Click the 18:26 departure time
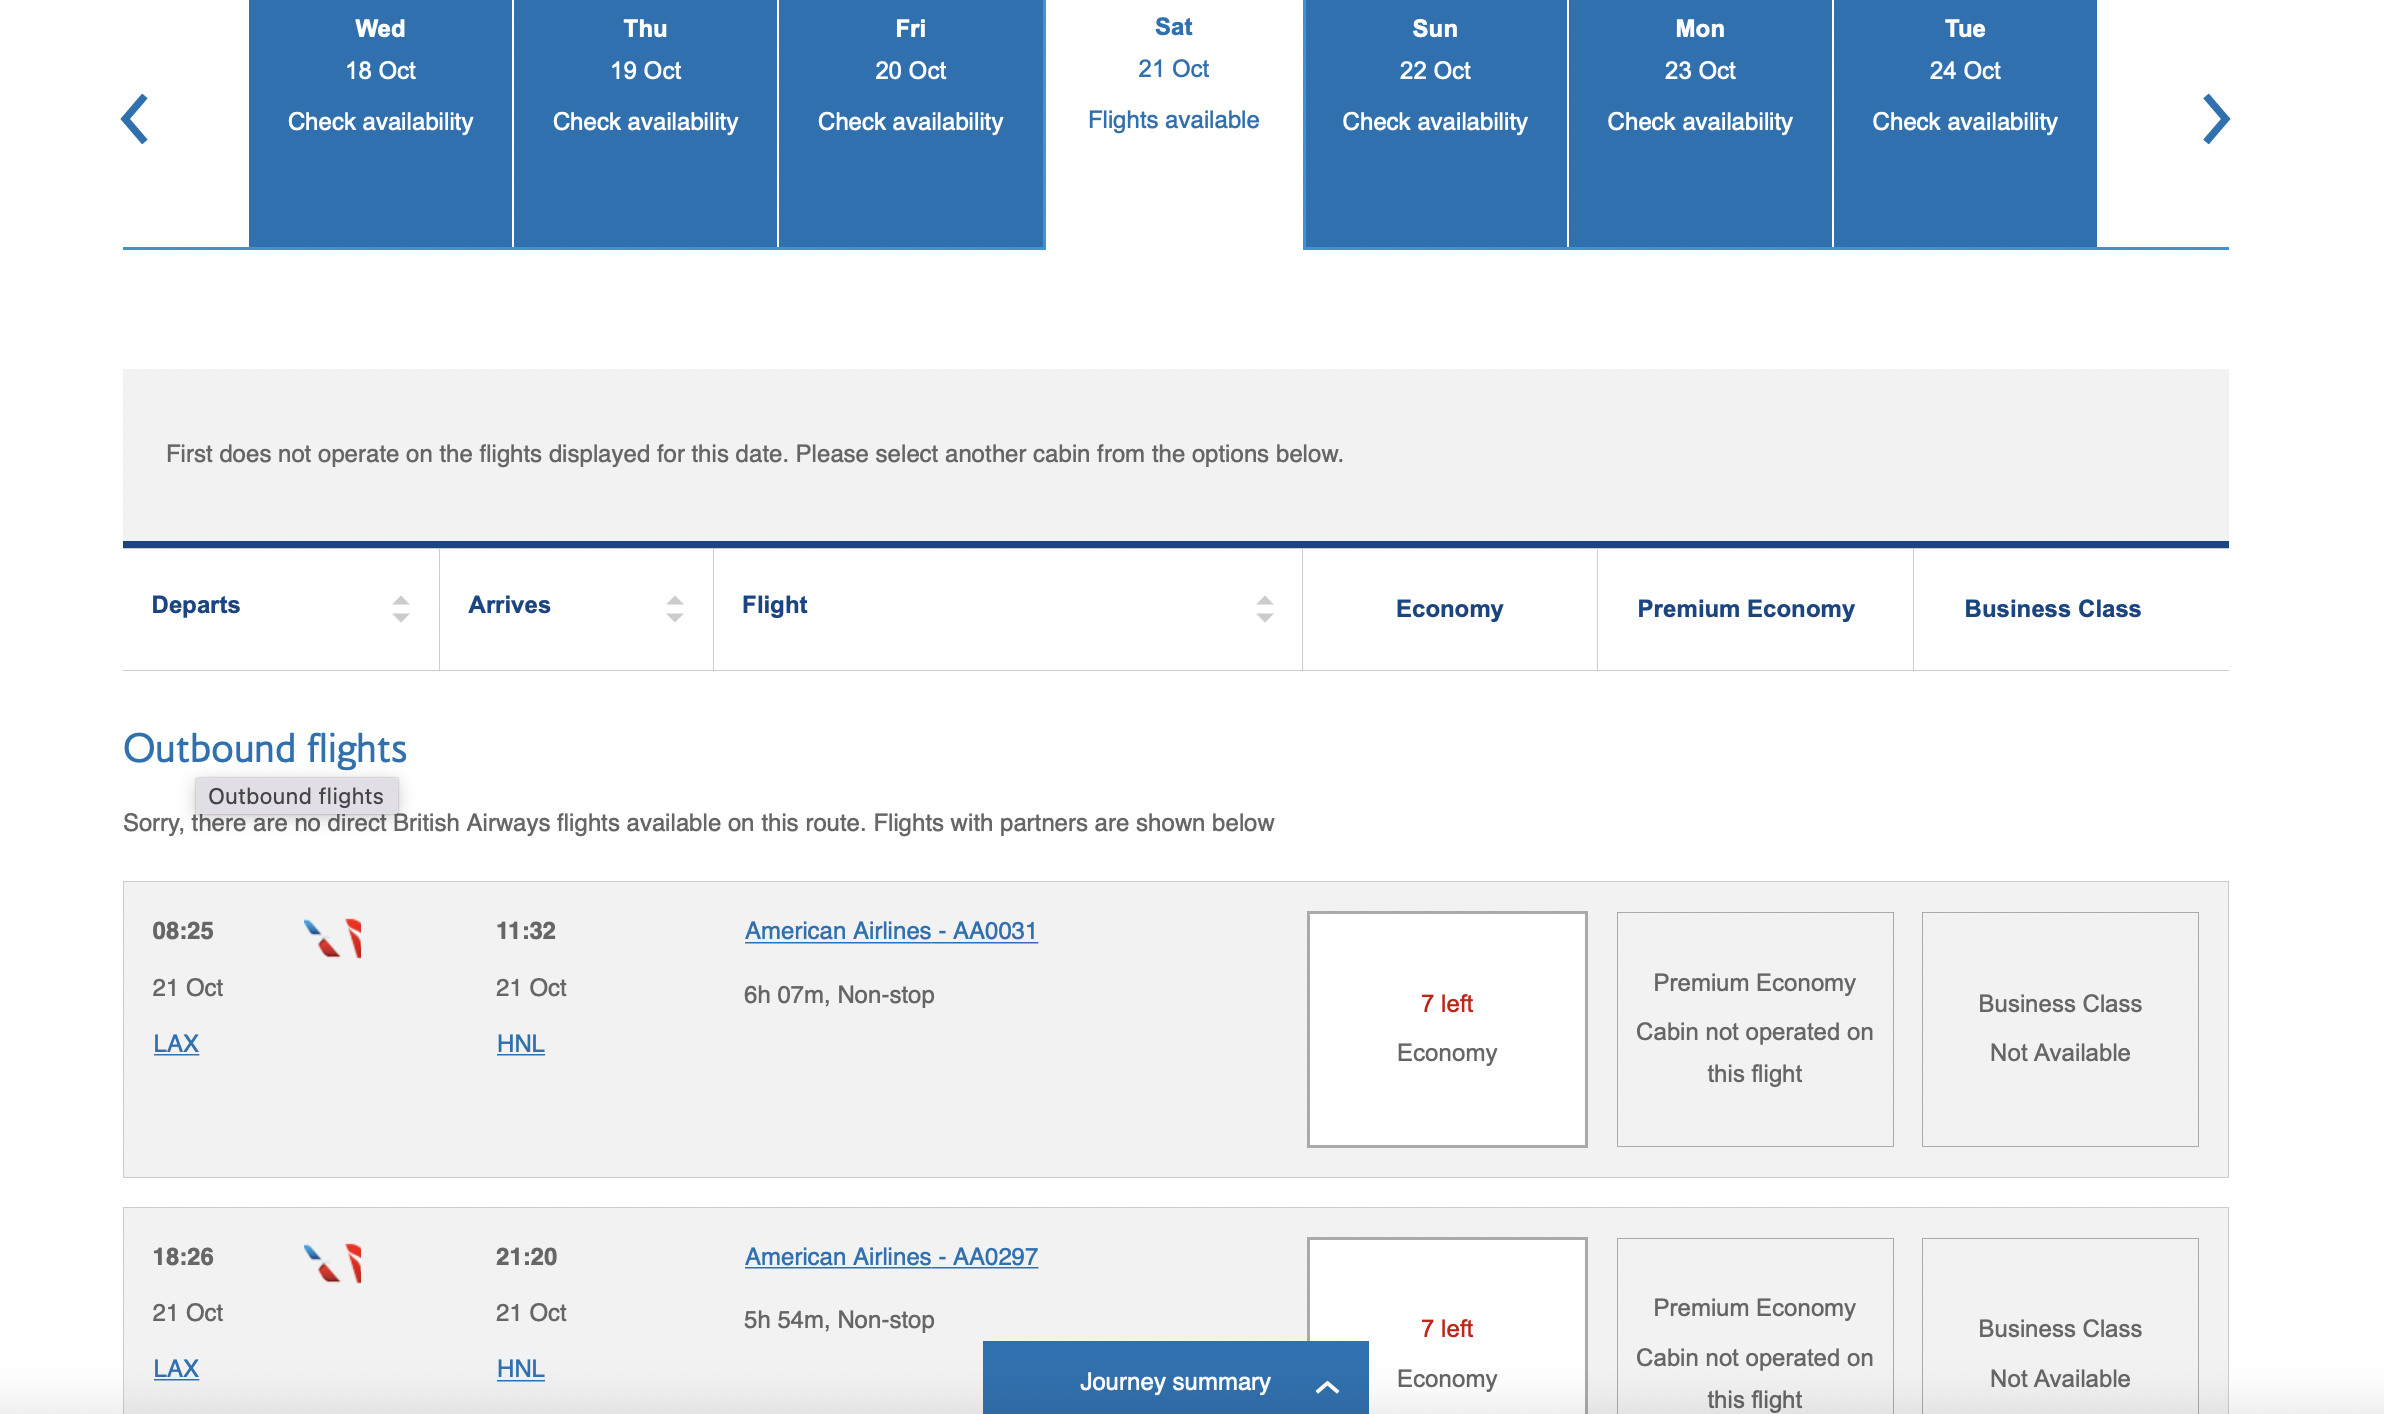 pos(183,1257)
